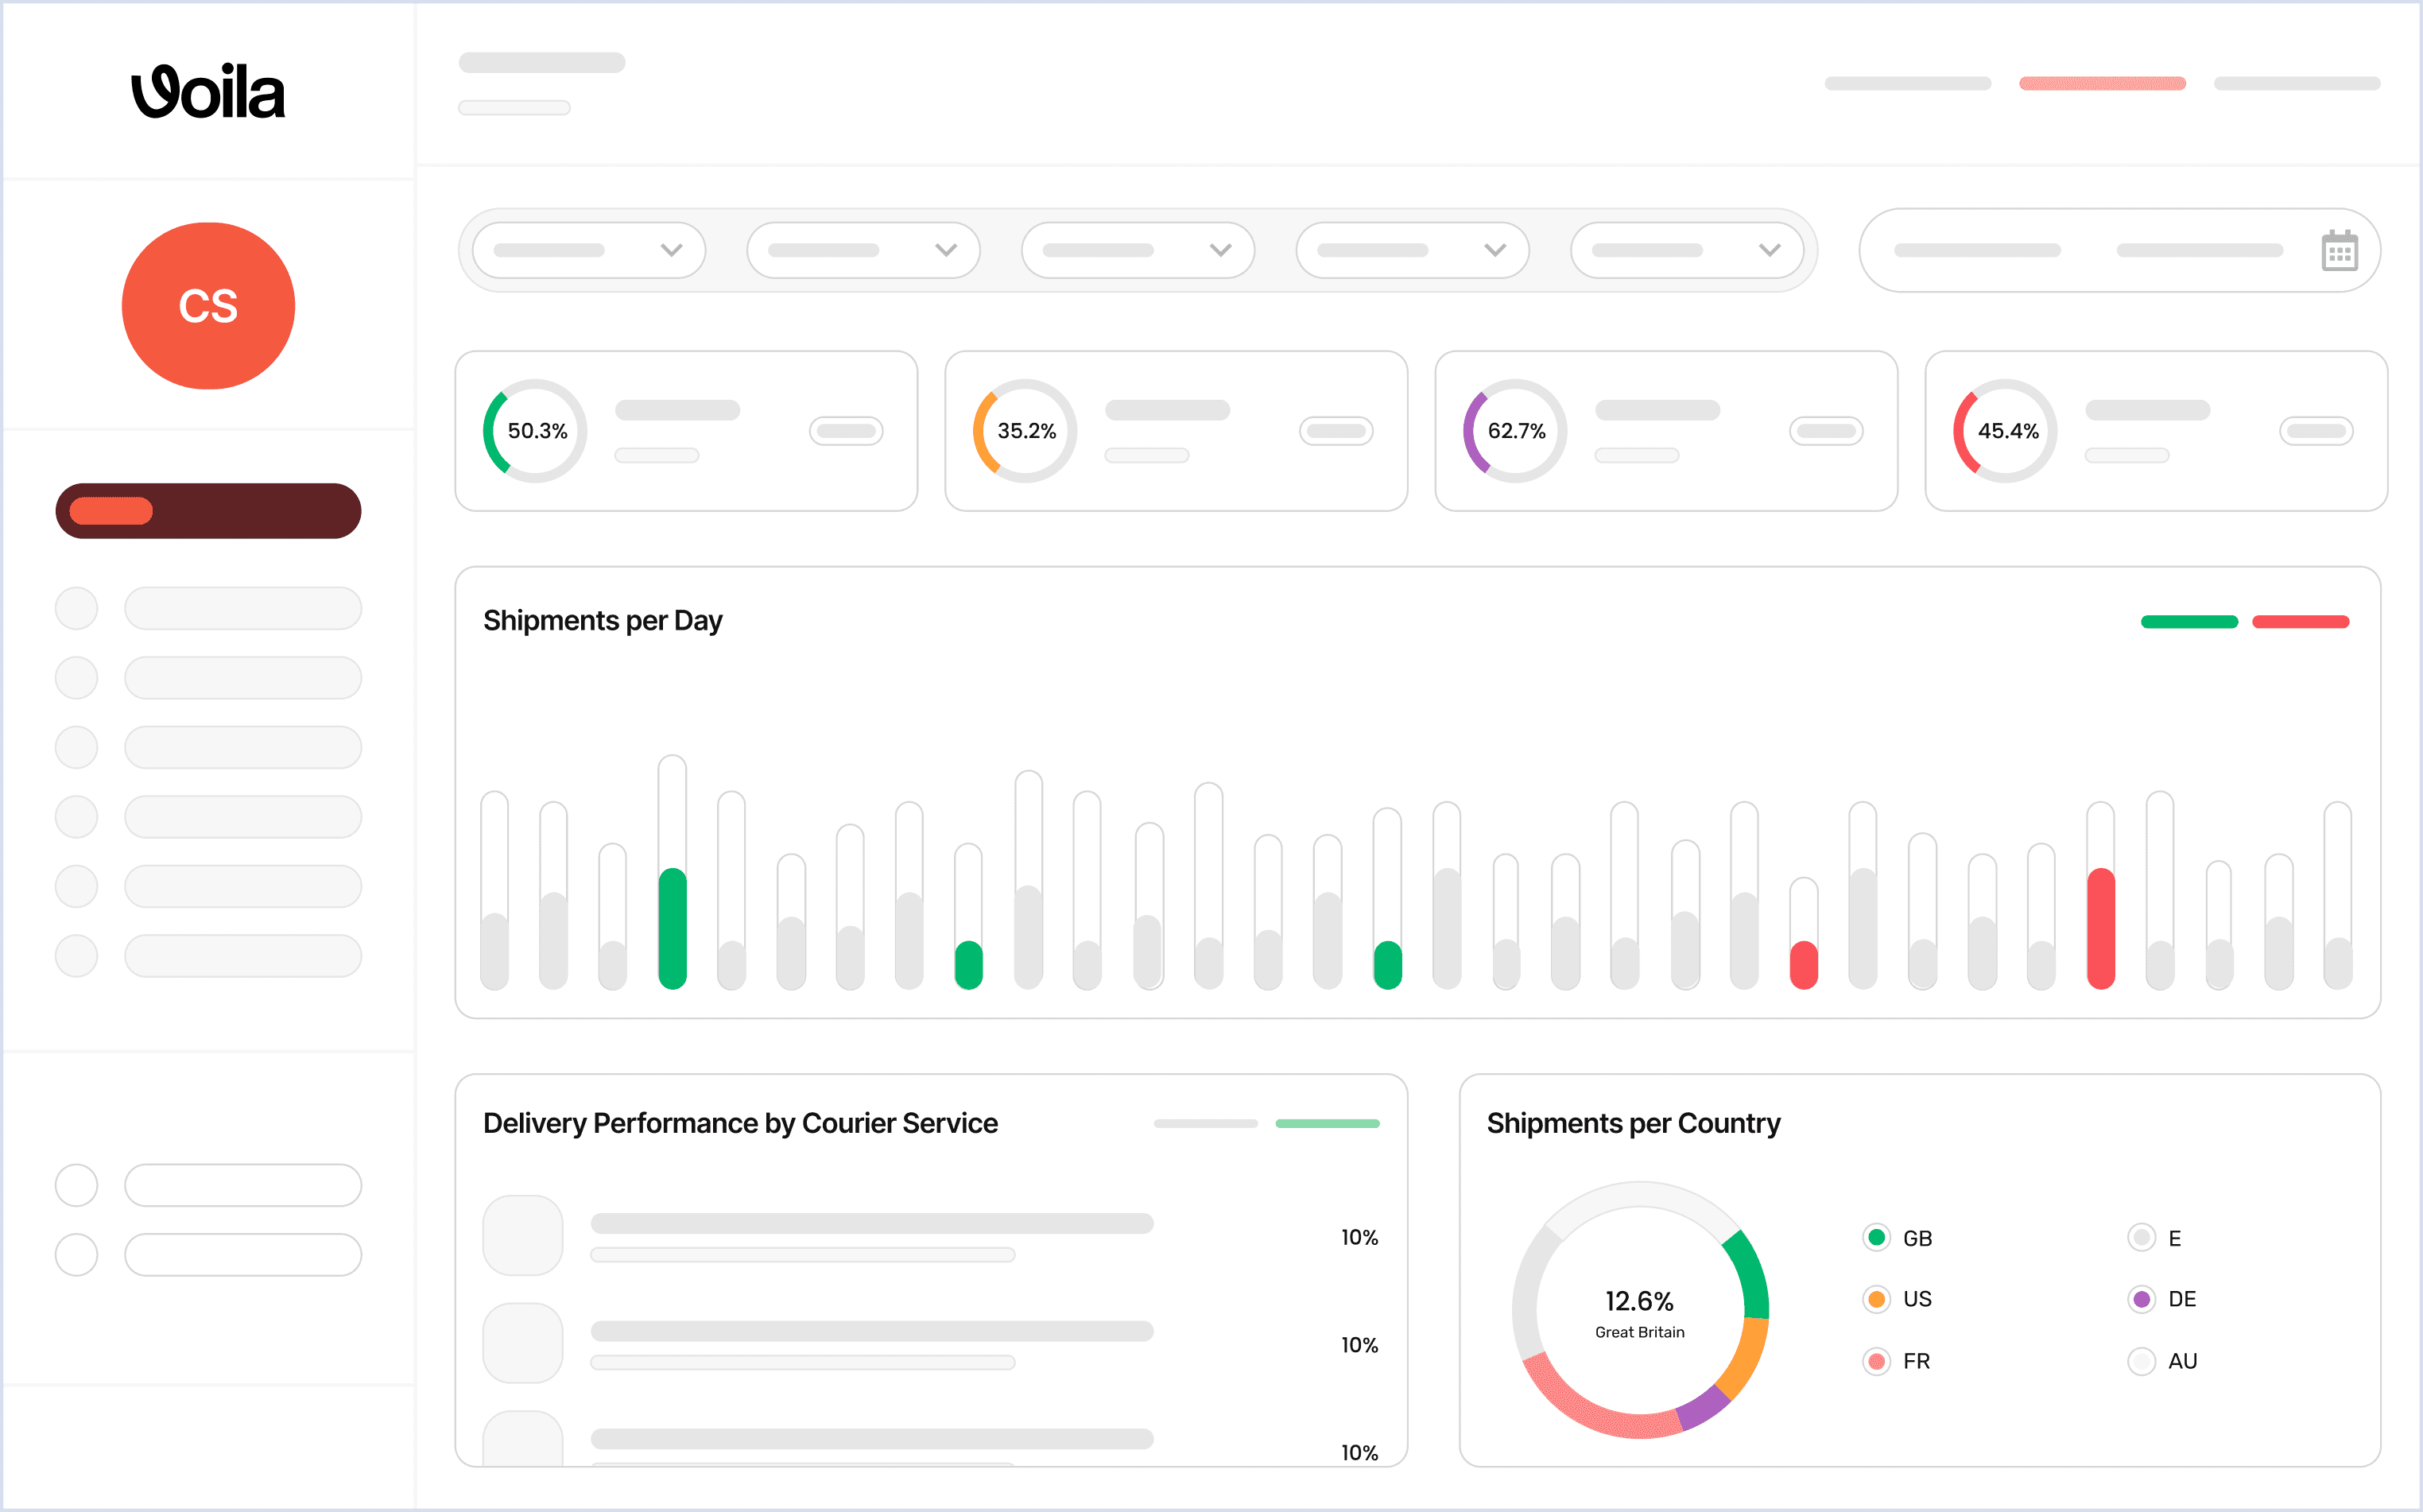Click the pill button in 50.3% card
This screenshot has height=1512, width=2423.
tap(846, 431)
